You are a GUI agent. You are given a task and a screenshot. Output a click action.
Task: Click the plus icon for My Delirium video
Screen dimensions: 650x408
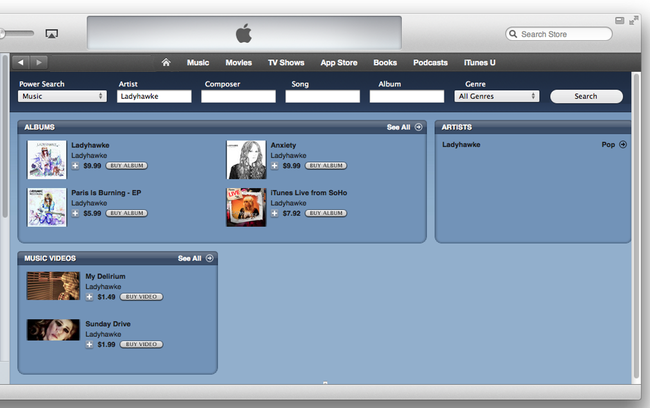[89, 297]
